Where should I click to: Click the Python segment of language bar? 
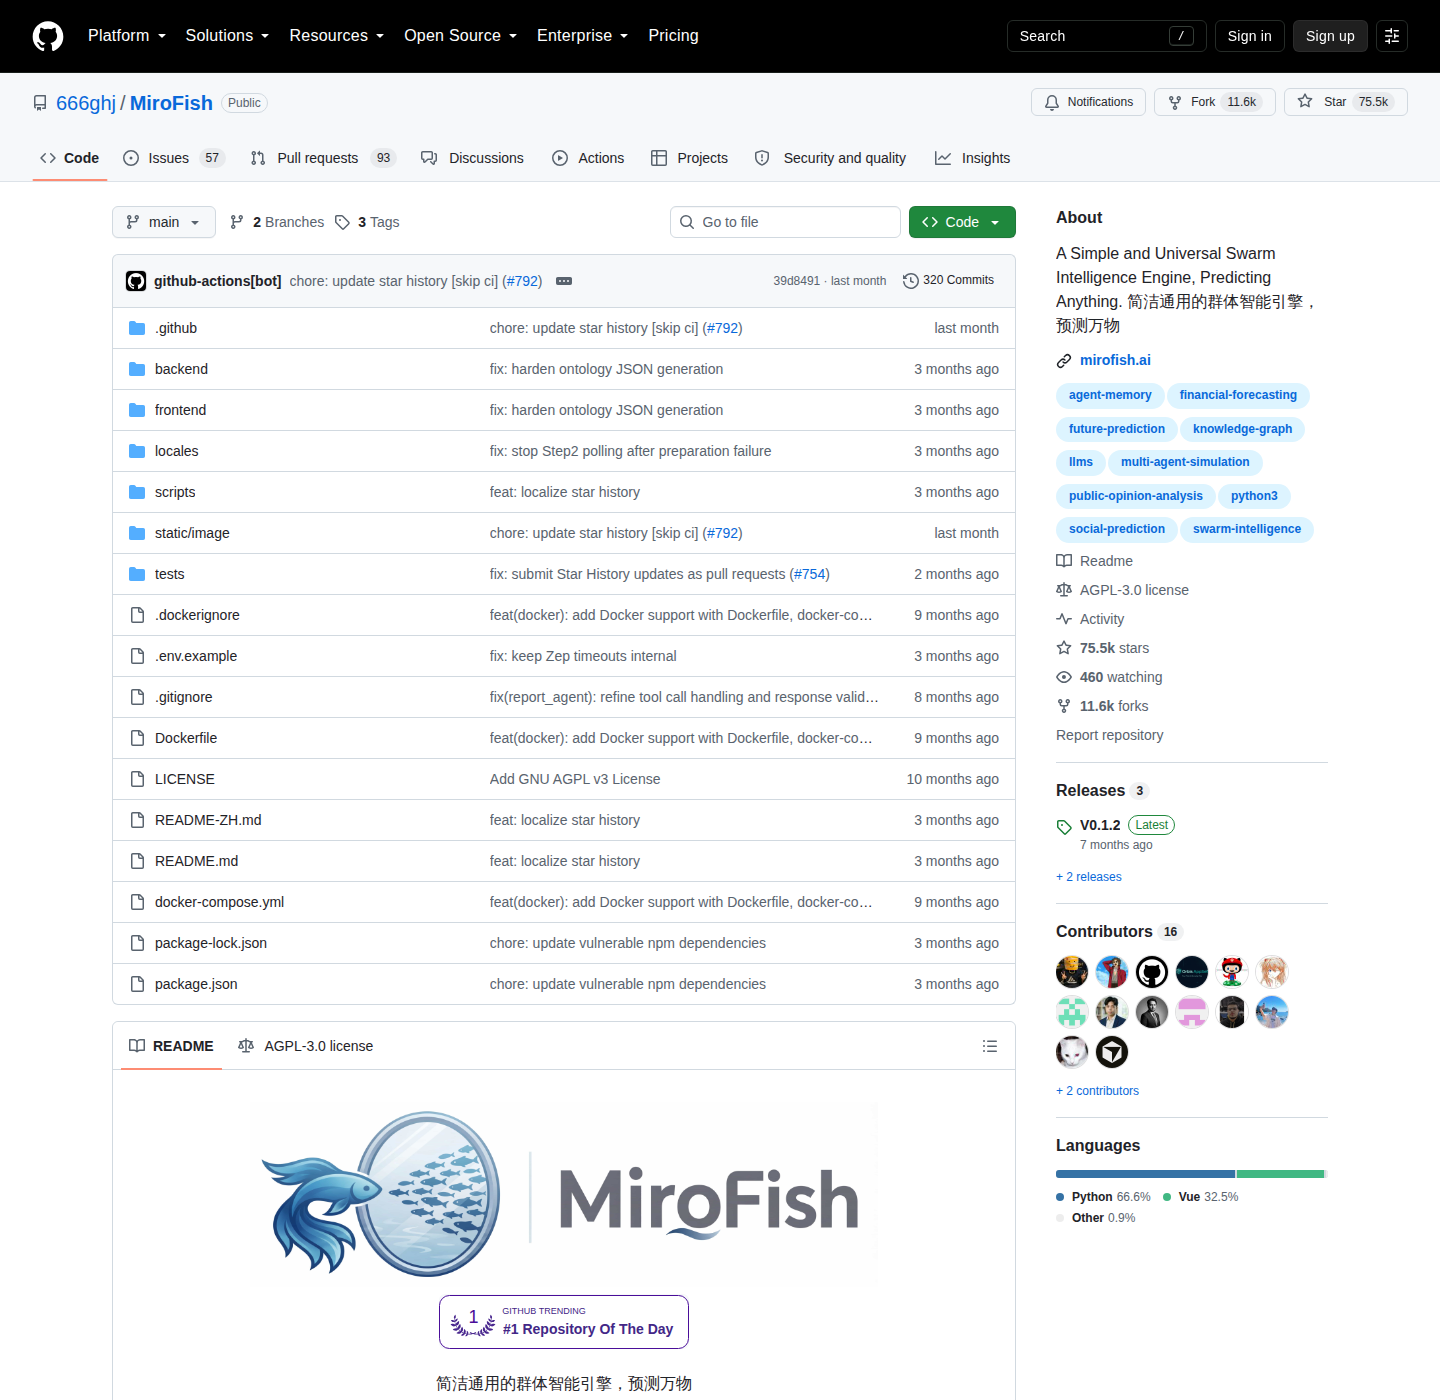coord(1145,1174)
